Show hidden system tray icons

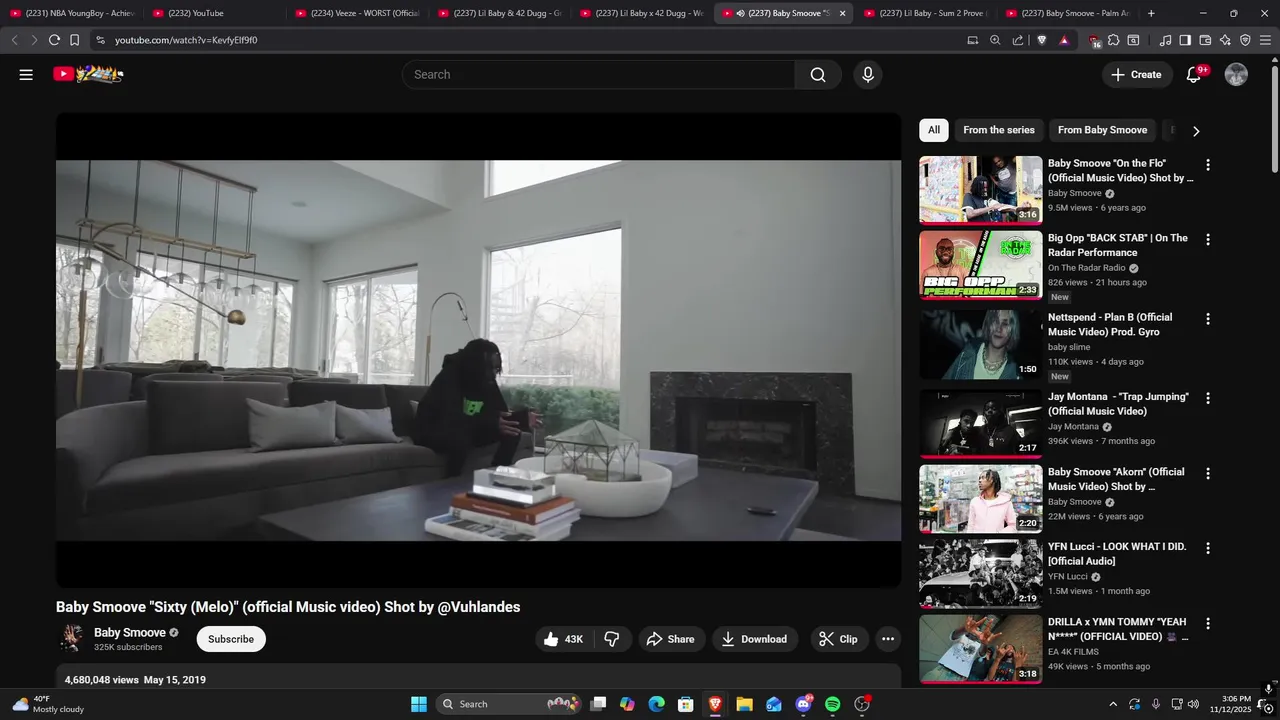pos(1113,704)
